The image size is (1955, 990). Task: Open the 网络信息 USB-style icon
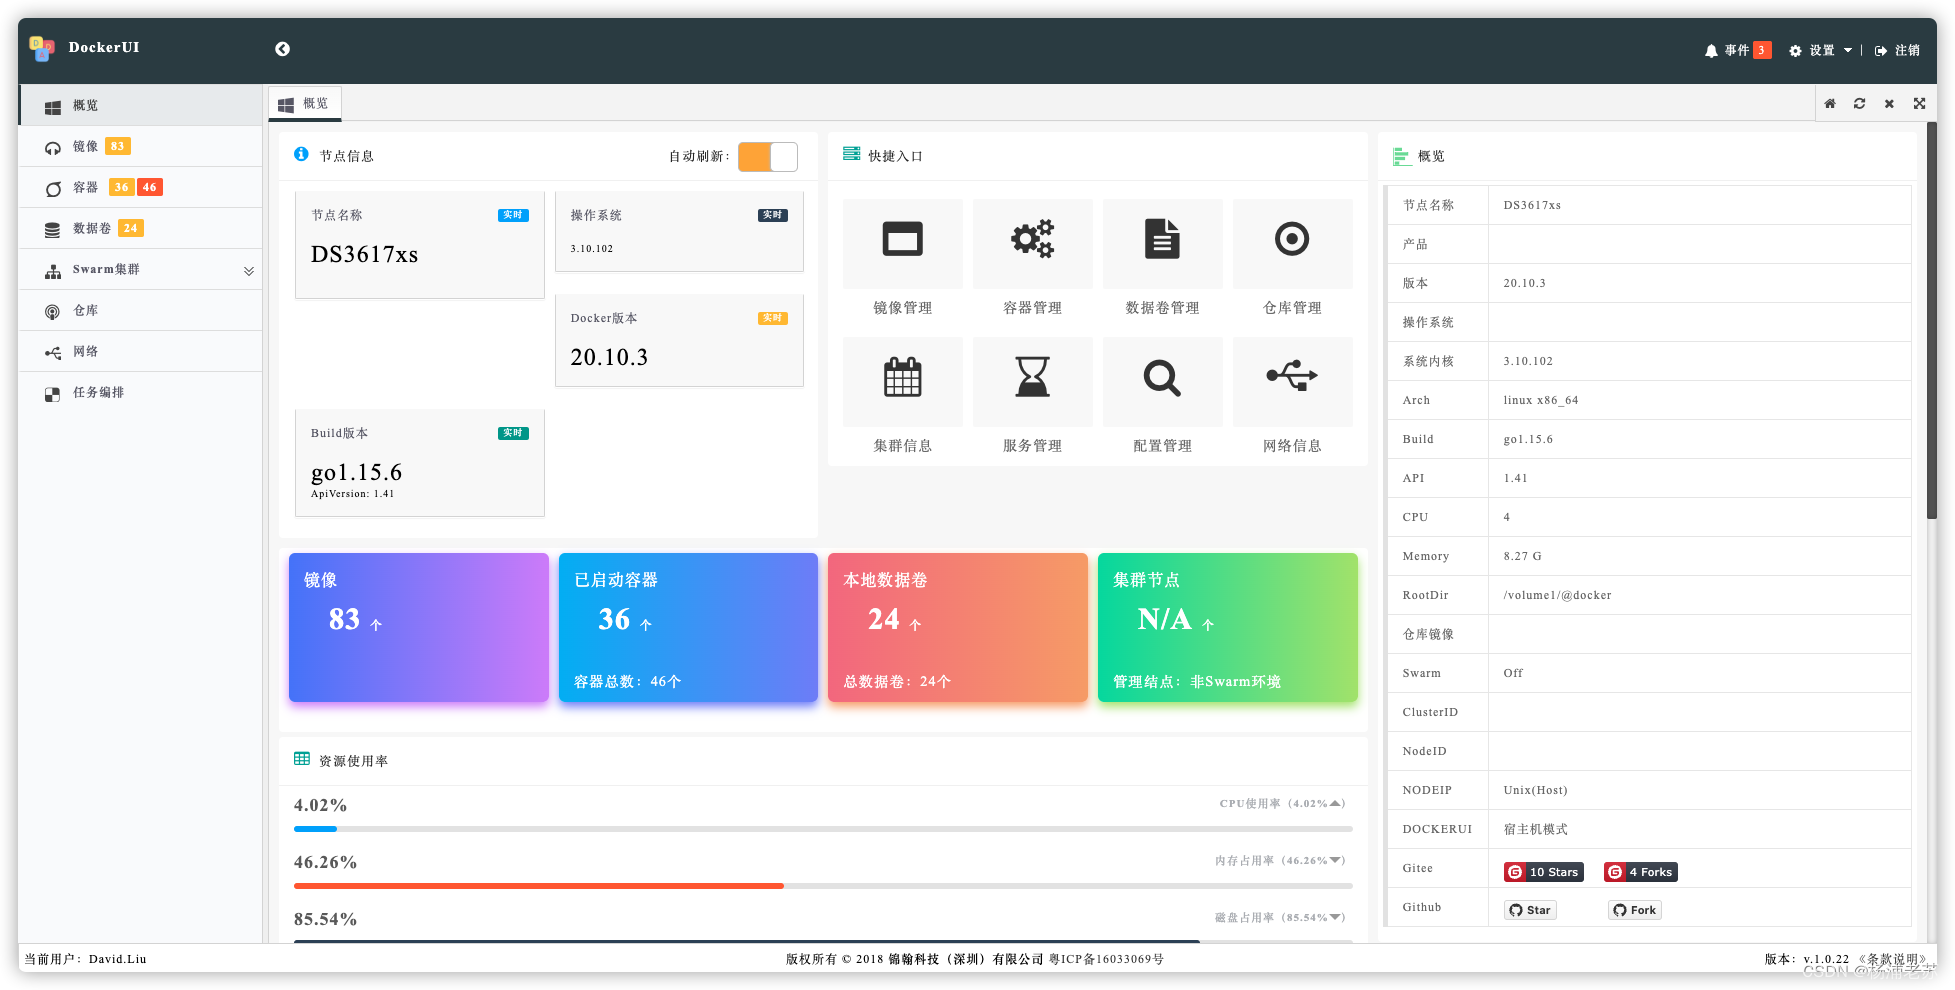(x=1292, y=376)
